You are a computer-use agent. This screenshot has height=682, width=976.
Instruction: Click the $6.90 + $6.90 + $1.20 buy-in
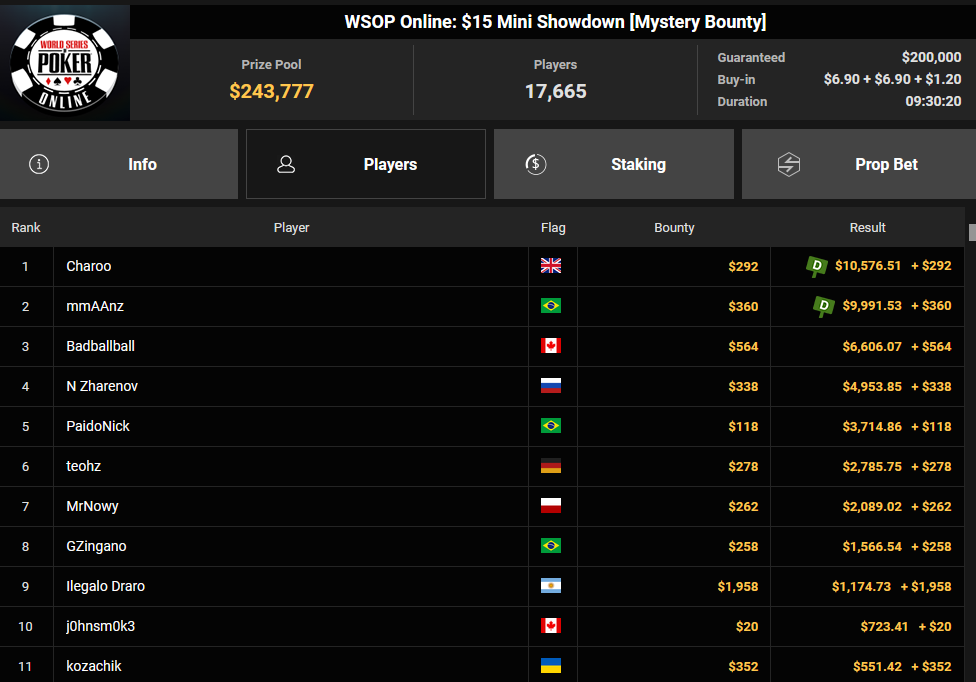pos(893,79)
